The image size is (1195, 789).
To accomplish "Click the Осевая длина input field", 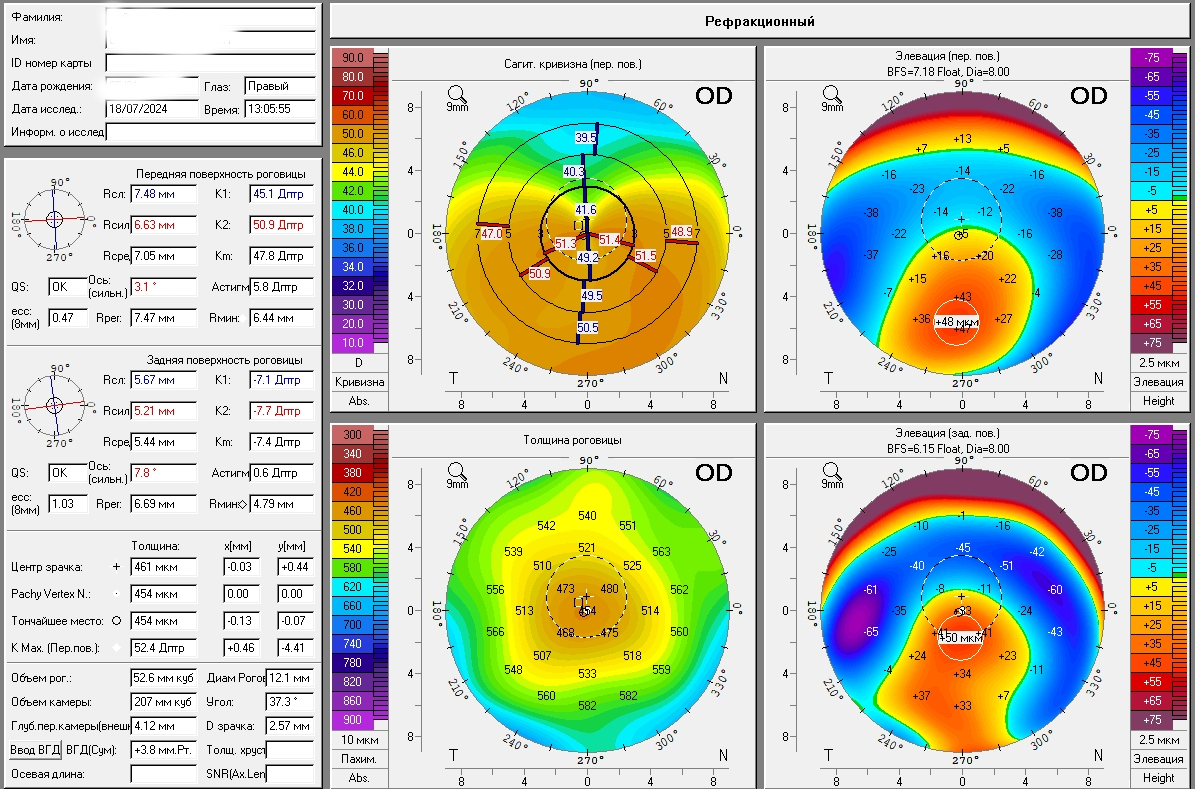I will 164,774.
